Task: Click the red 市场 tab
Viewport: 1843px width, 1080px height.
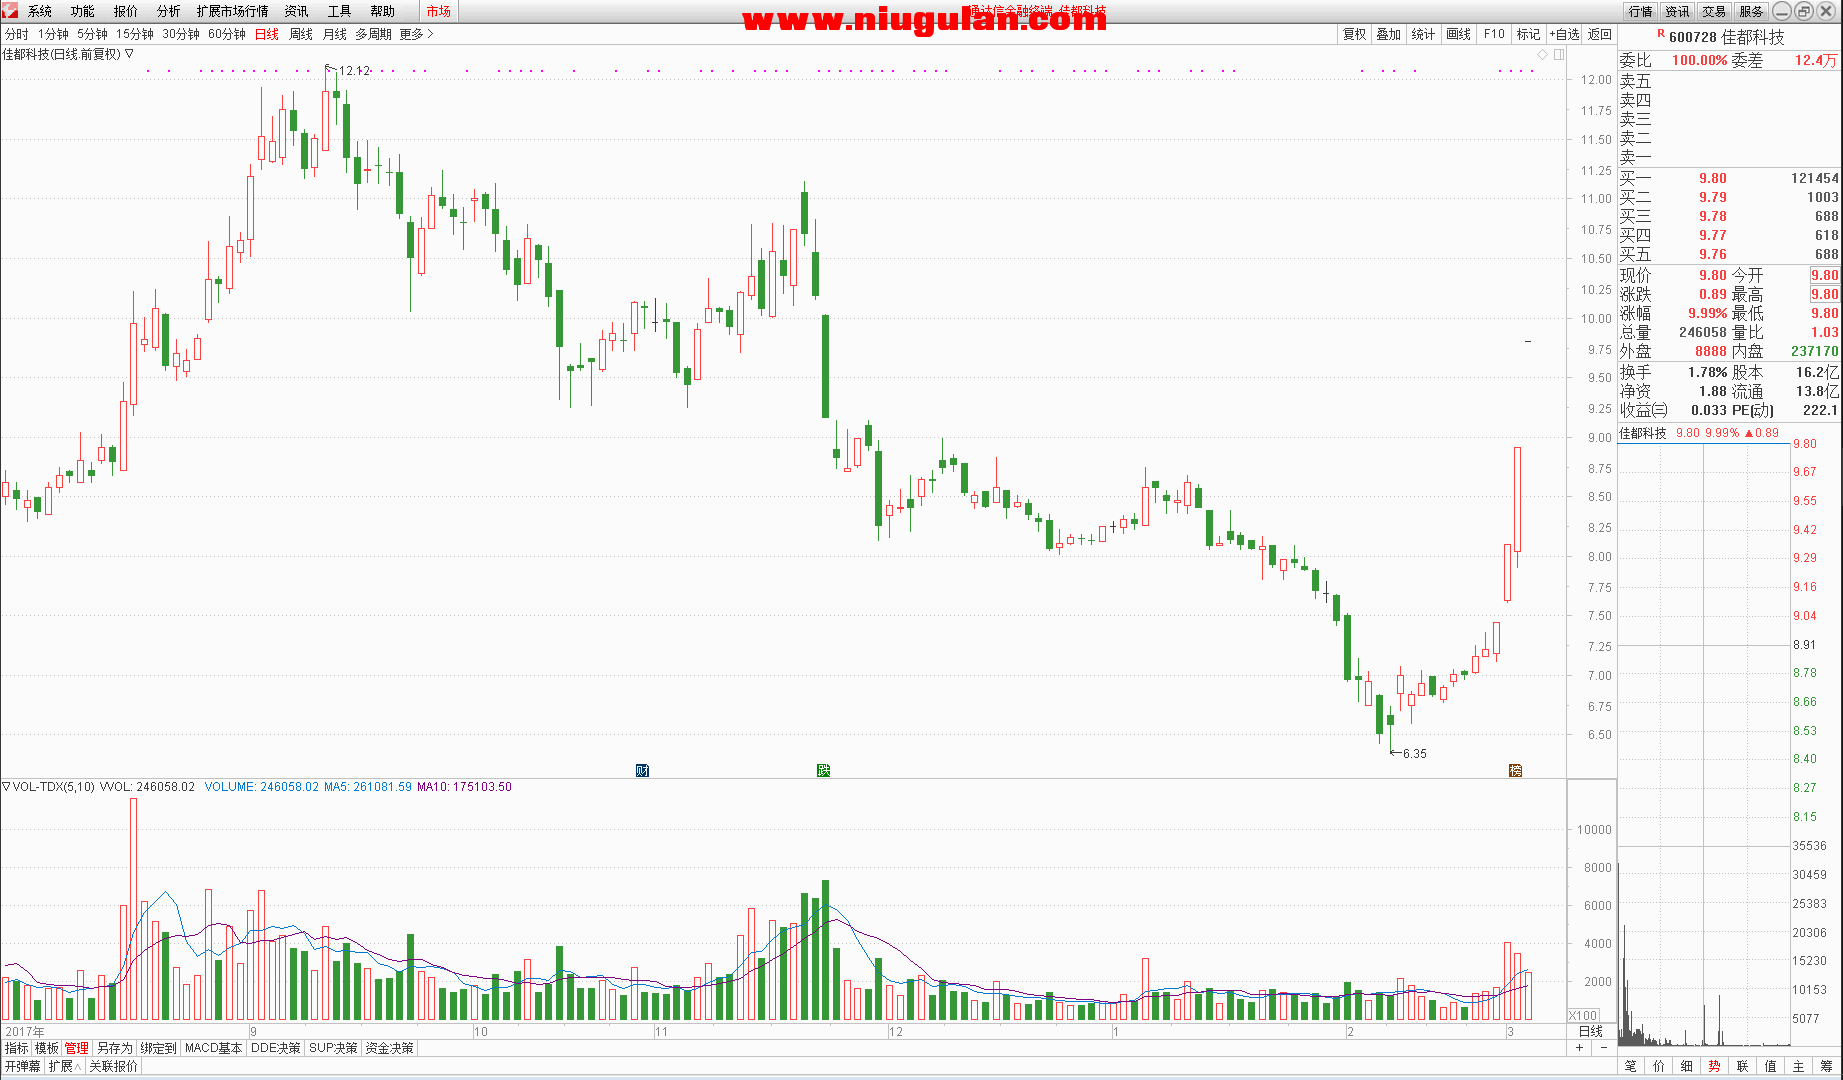Action: coord(438,11)
